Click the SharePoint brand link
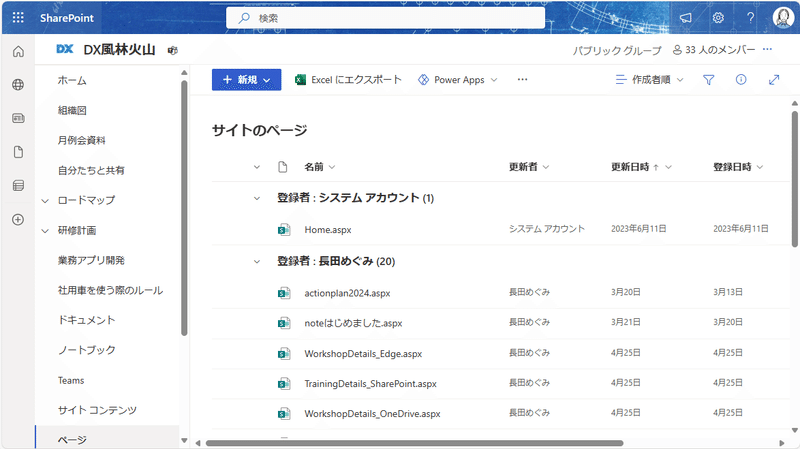Viewport: 800px width, 449px height. click(67, 18)
